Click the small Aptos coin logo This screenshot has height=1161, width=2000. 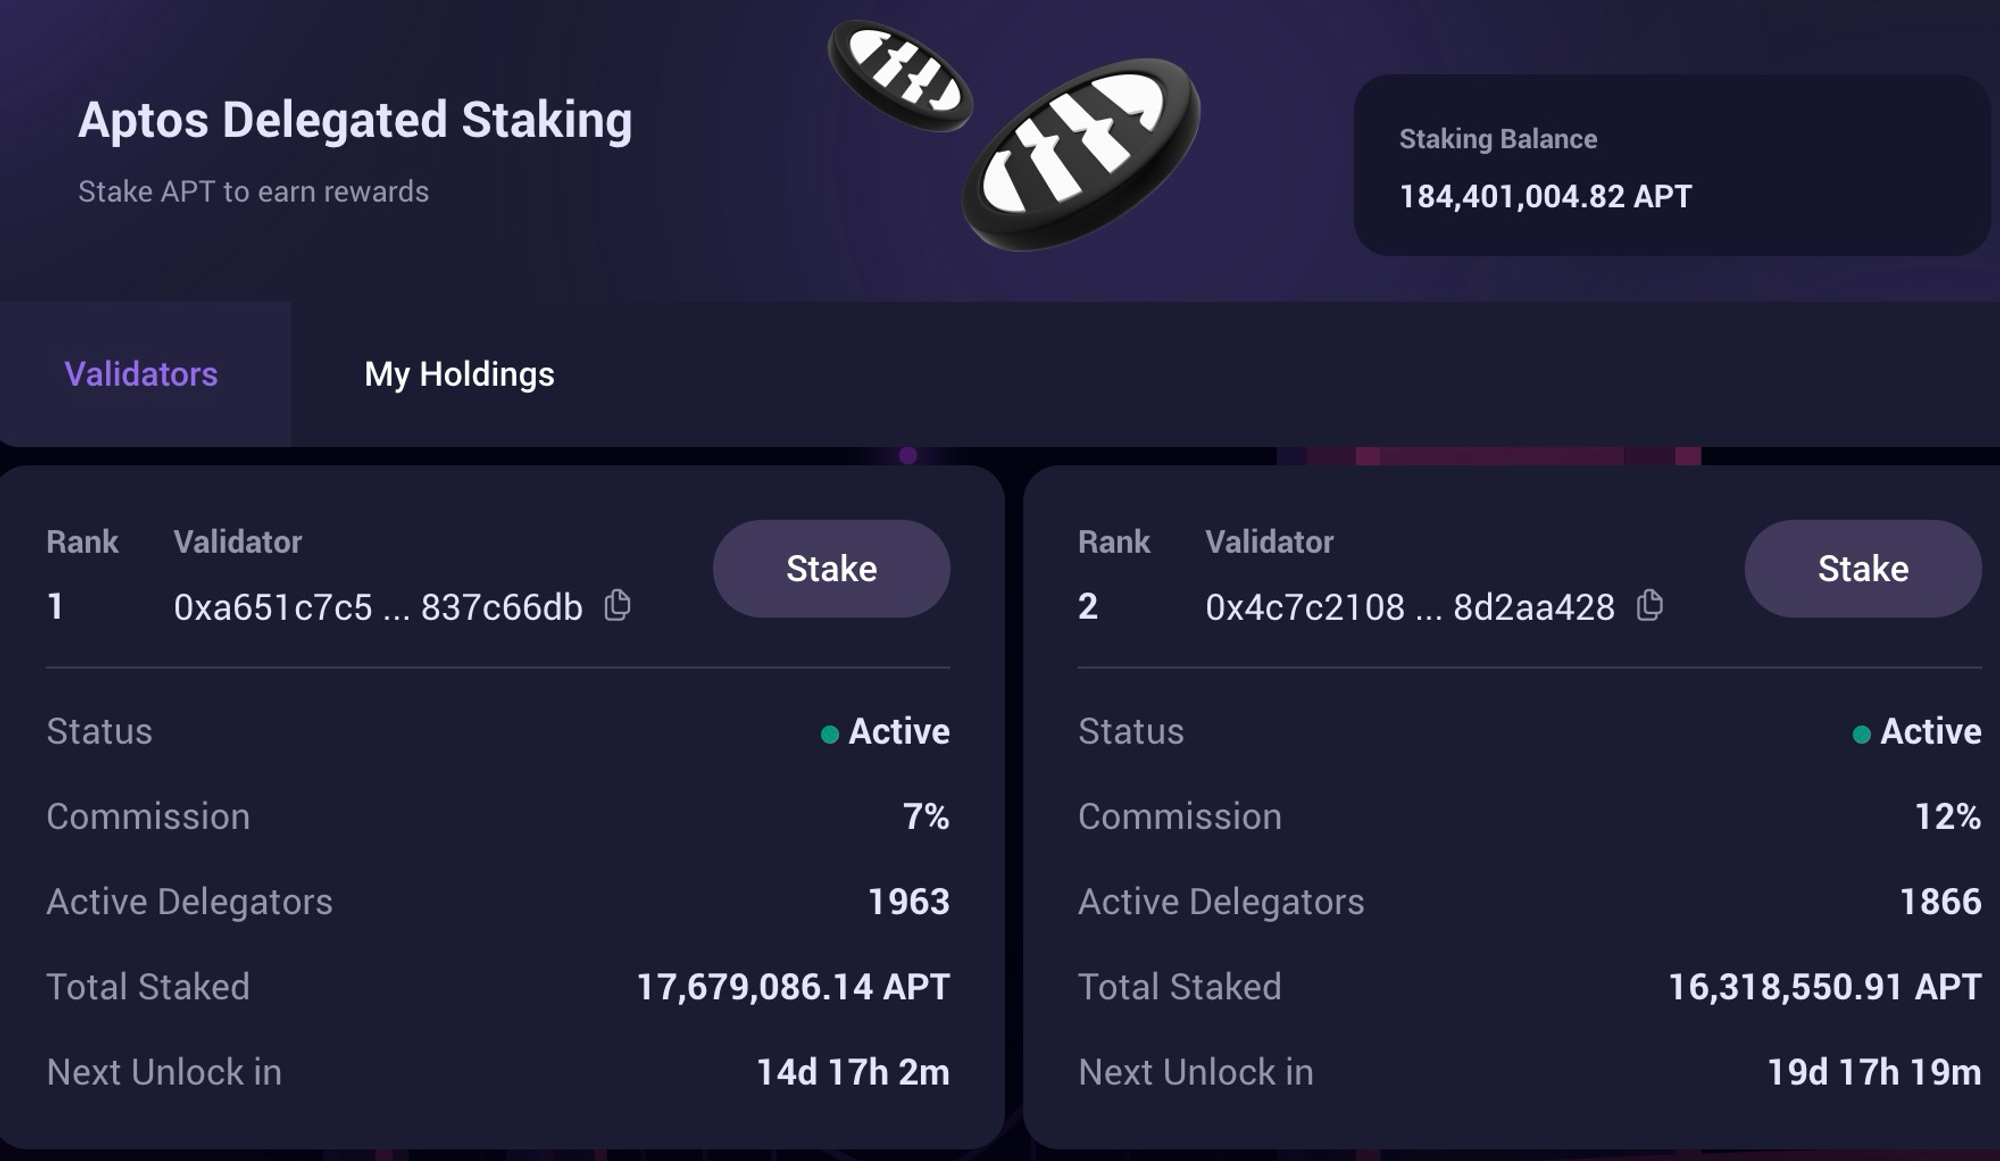[x=900, y=75]
